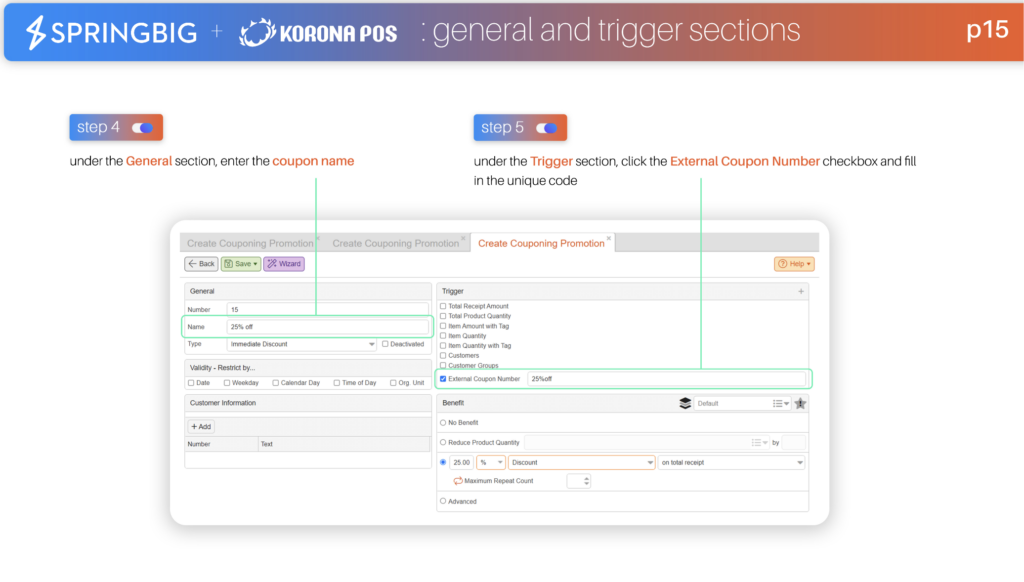Click the small 'by' quantity field
The image size is (1024, 582).
click(x=793, y=443)
